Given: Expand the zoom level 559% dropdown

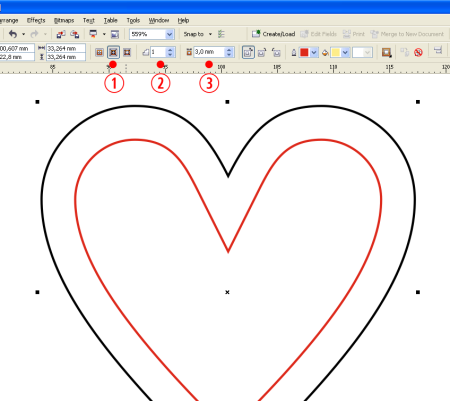Looking at the screenshot, I should click(x=169, y=34).
